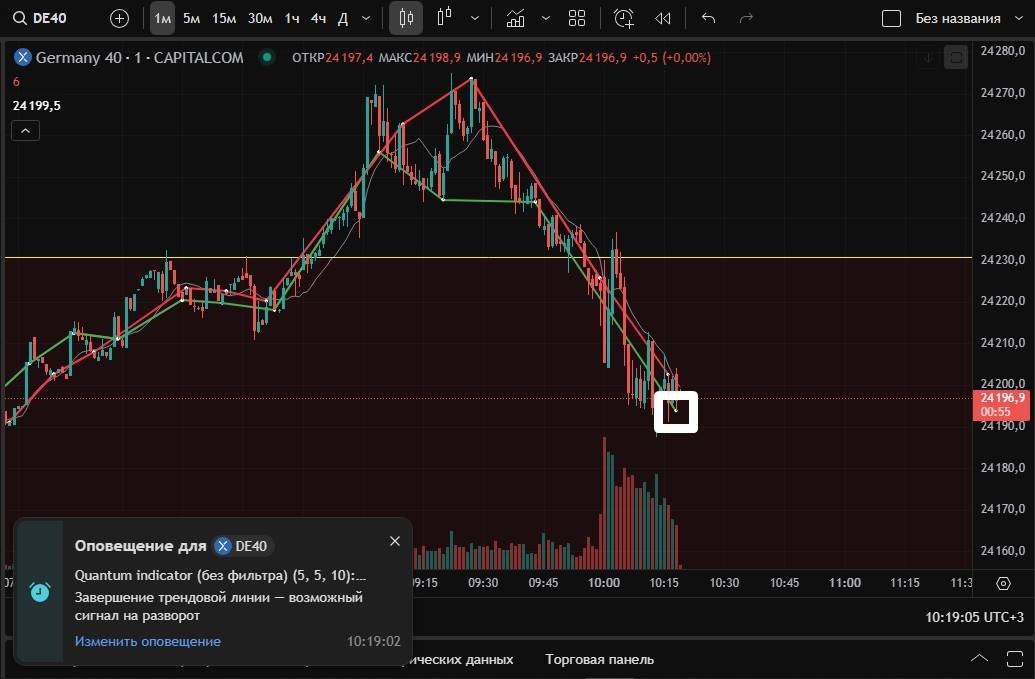
Task: Click the indicator count number 6
Action: pos(17,82)
